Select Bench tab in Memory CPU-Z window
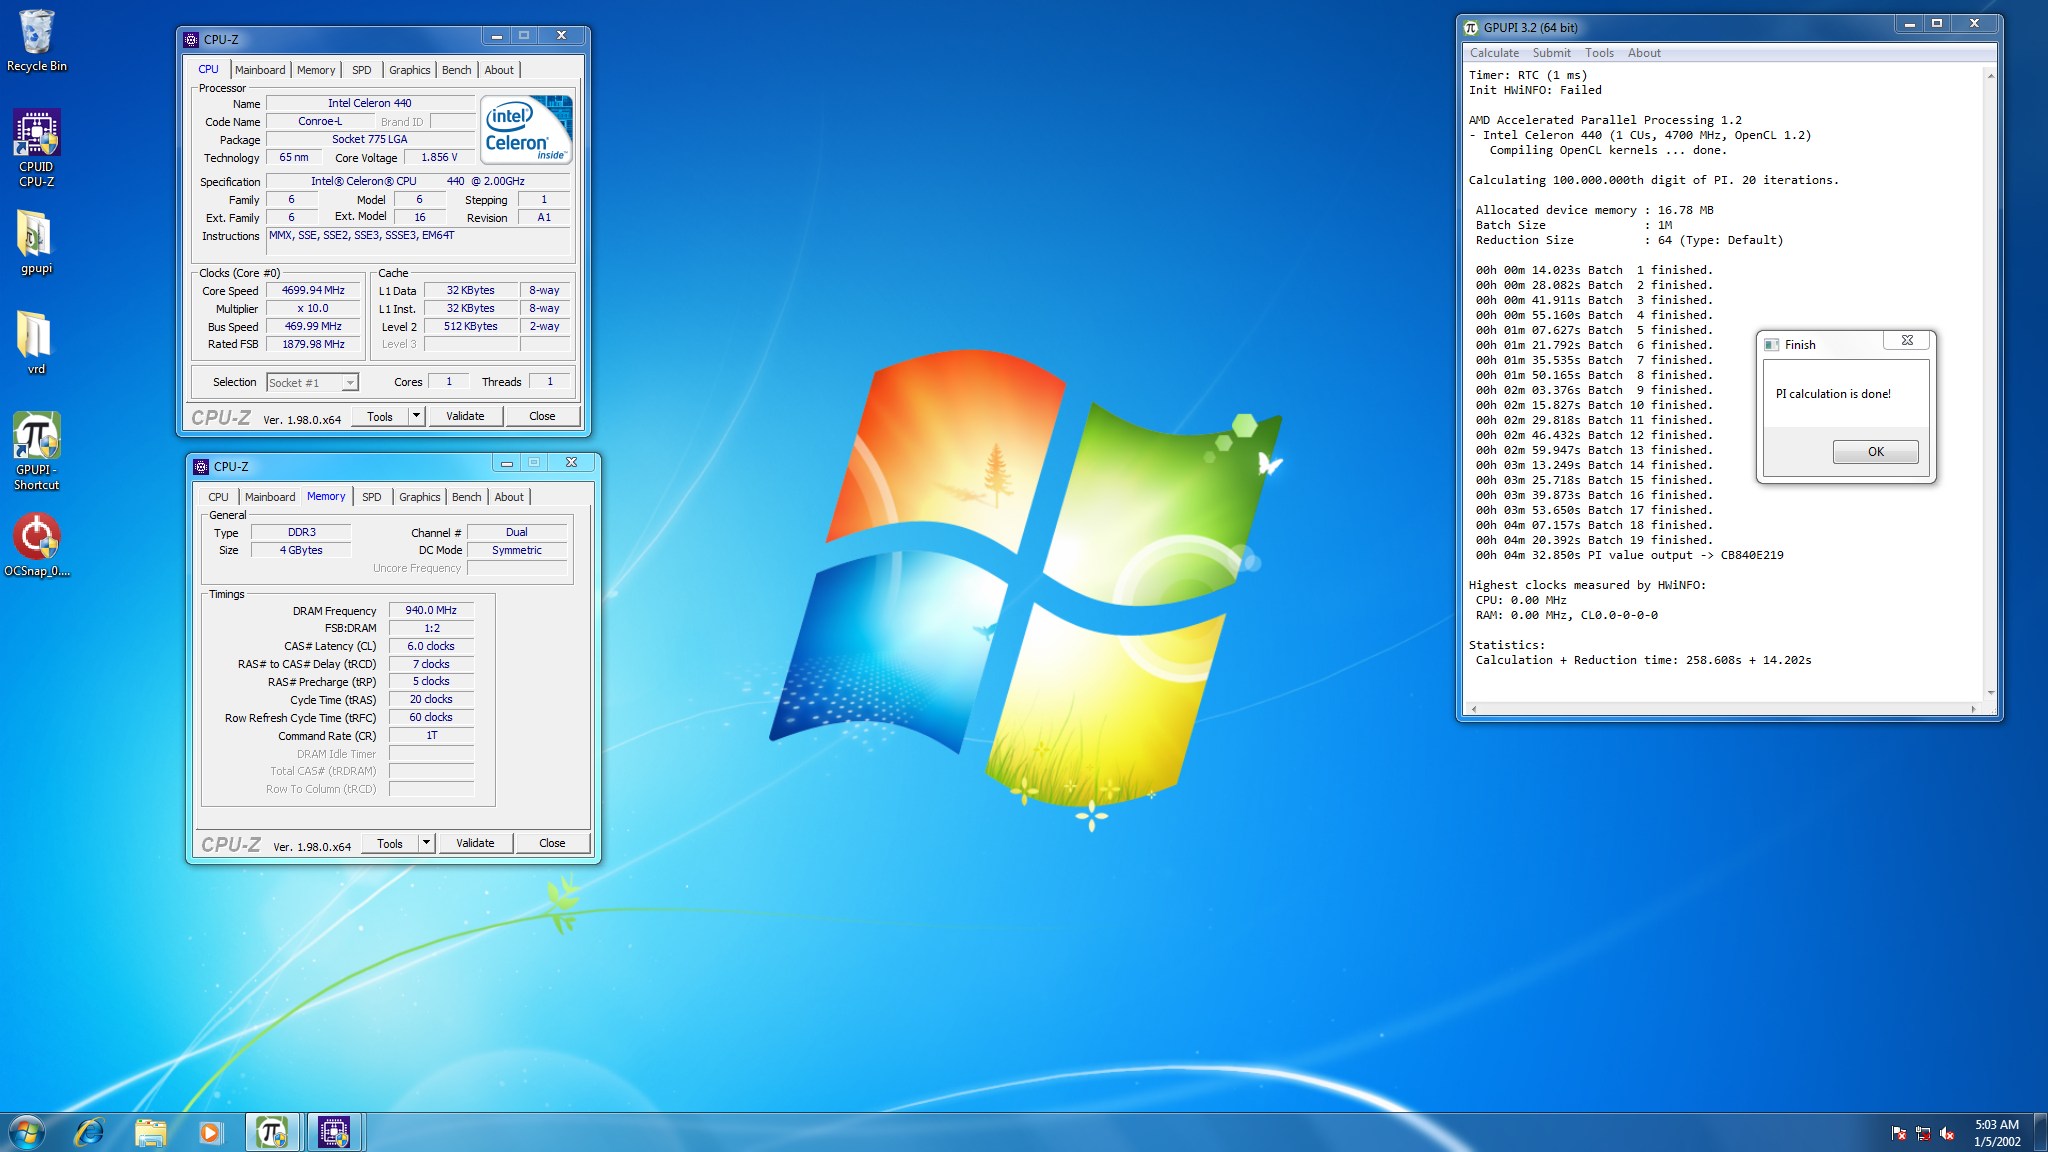This screenshot has height=1152, width=2048. [466, 497]
